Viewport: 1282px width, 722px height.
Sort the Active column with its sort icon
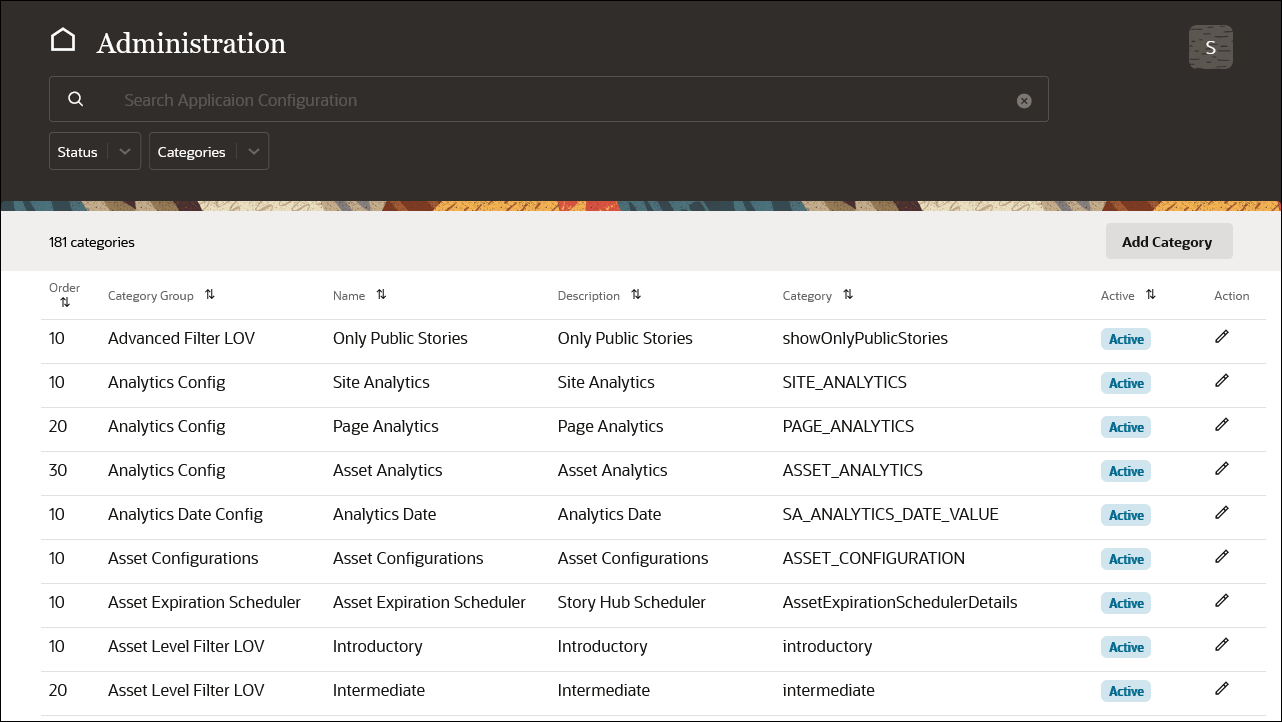pyautogui.click(x=1150, y=295)
